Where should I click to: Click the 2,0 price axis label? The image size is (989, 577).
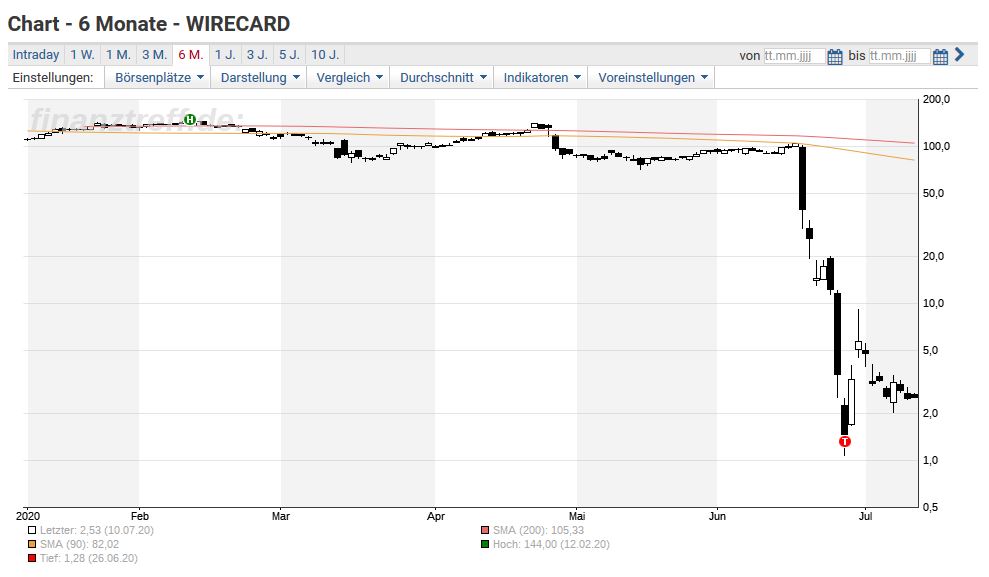[x=931, y=413]
